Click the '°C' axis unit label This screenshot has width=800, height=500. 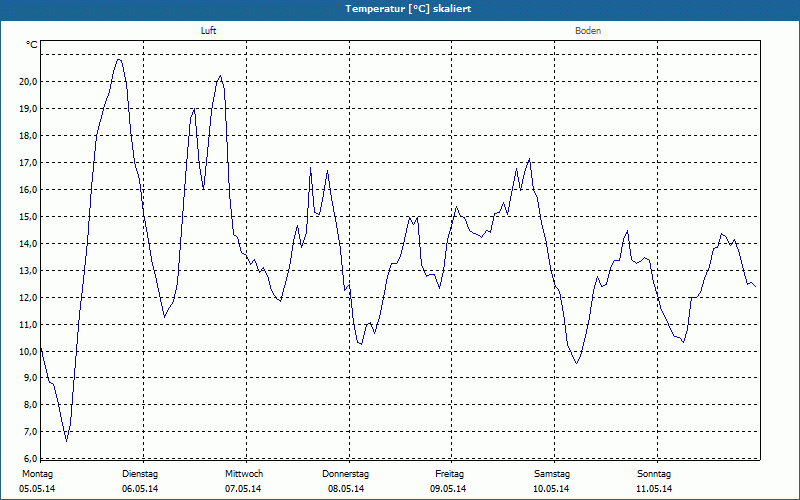pyautogui.click(x=32, y=45)
